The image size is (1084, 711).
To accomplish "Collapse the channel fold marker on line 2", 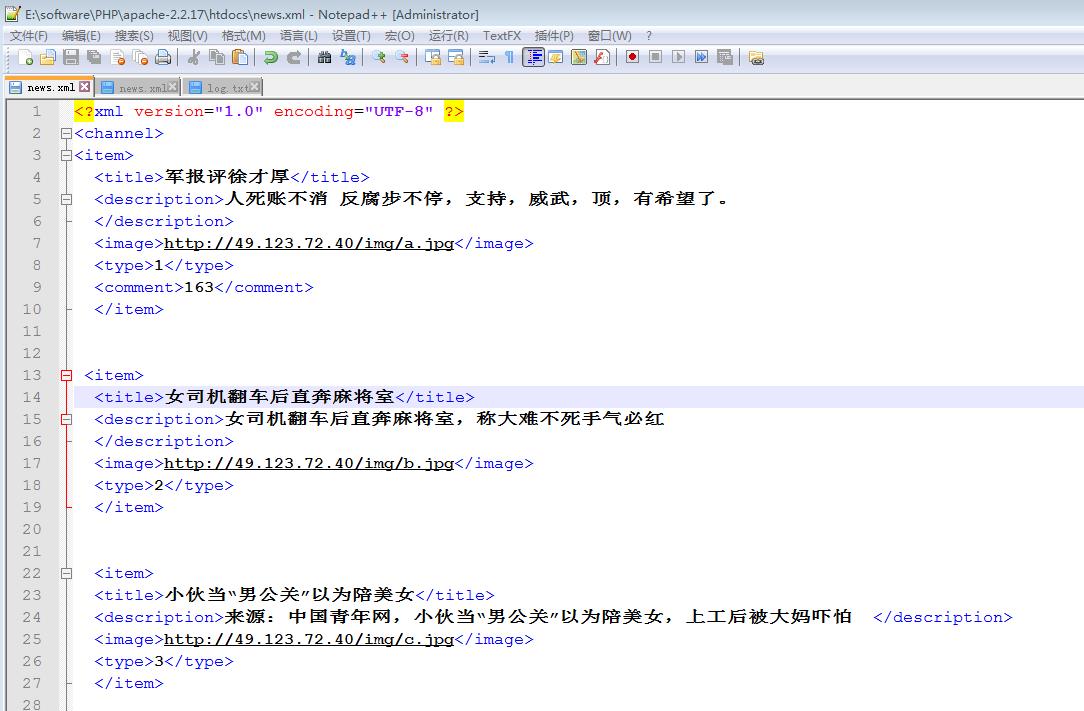I will click(66, 133).
